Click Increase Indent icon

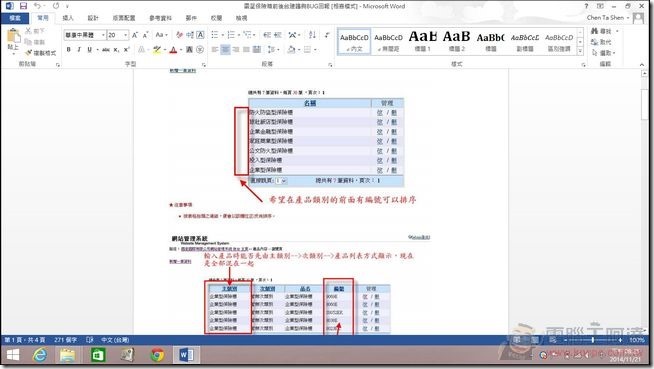click(x=278, y=35)
